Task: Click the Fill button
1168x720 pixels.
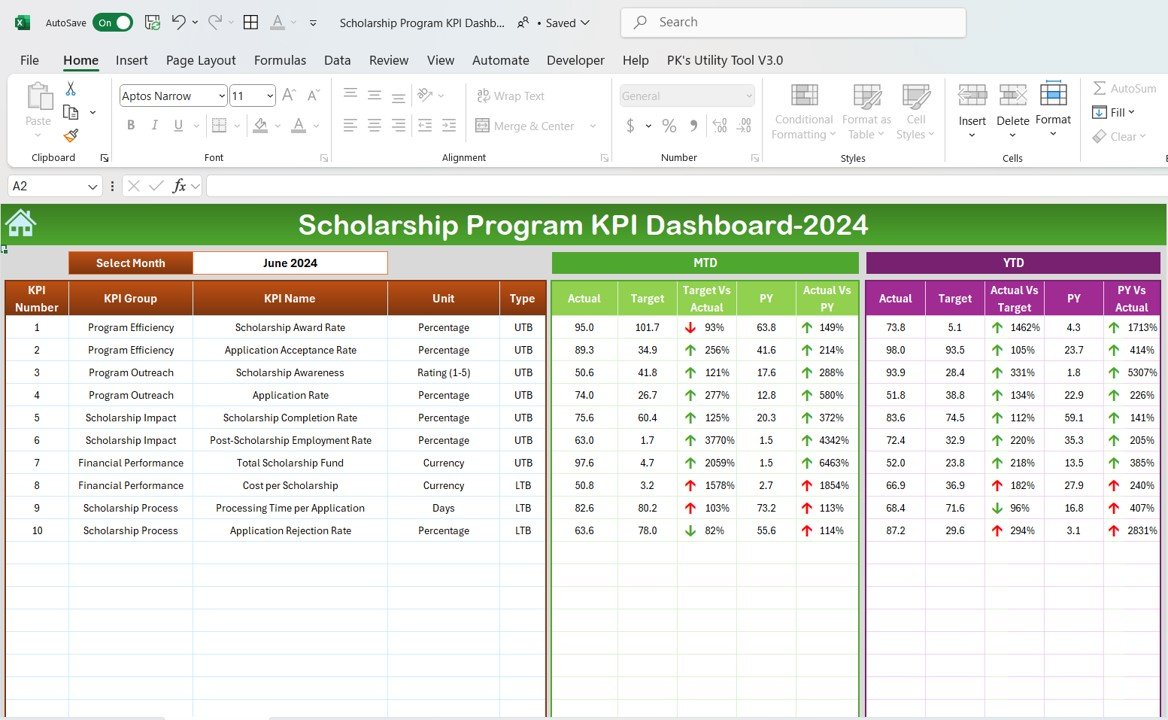Action: tap(1114, 112)
